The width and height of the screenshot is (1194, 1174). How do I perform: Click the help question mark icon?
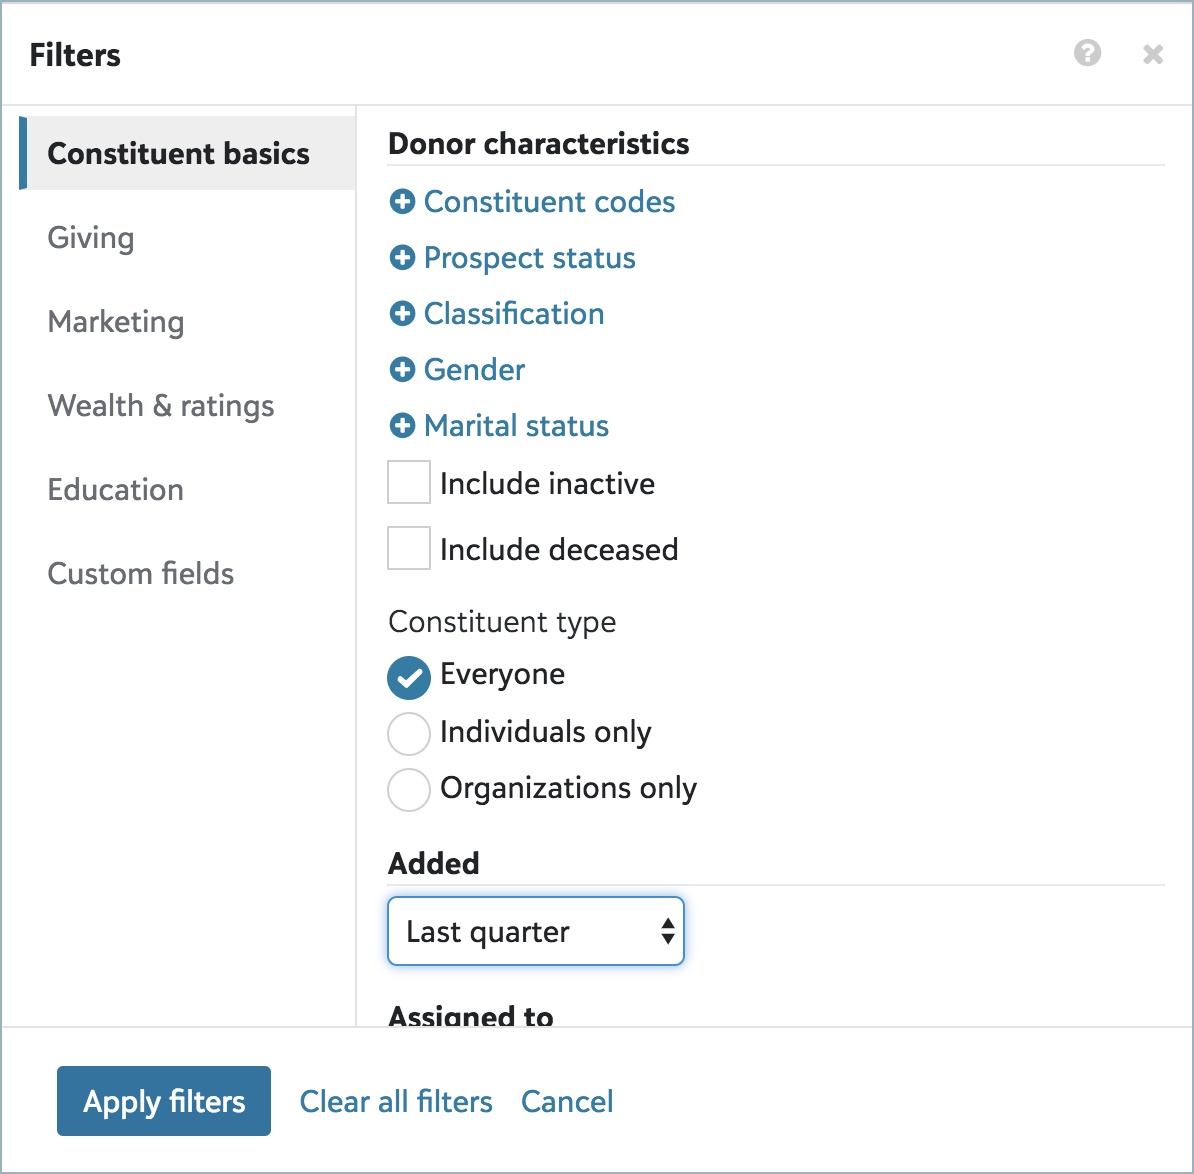coord(1087,53)
